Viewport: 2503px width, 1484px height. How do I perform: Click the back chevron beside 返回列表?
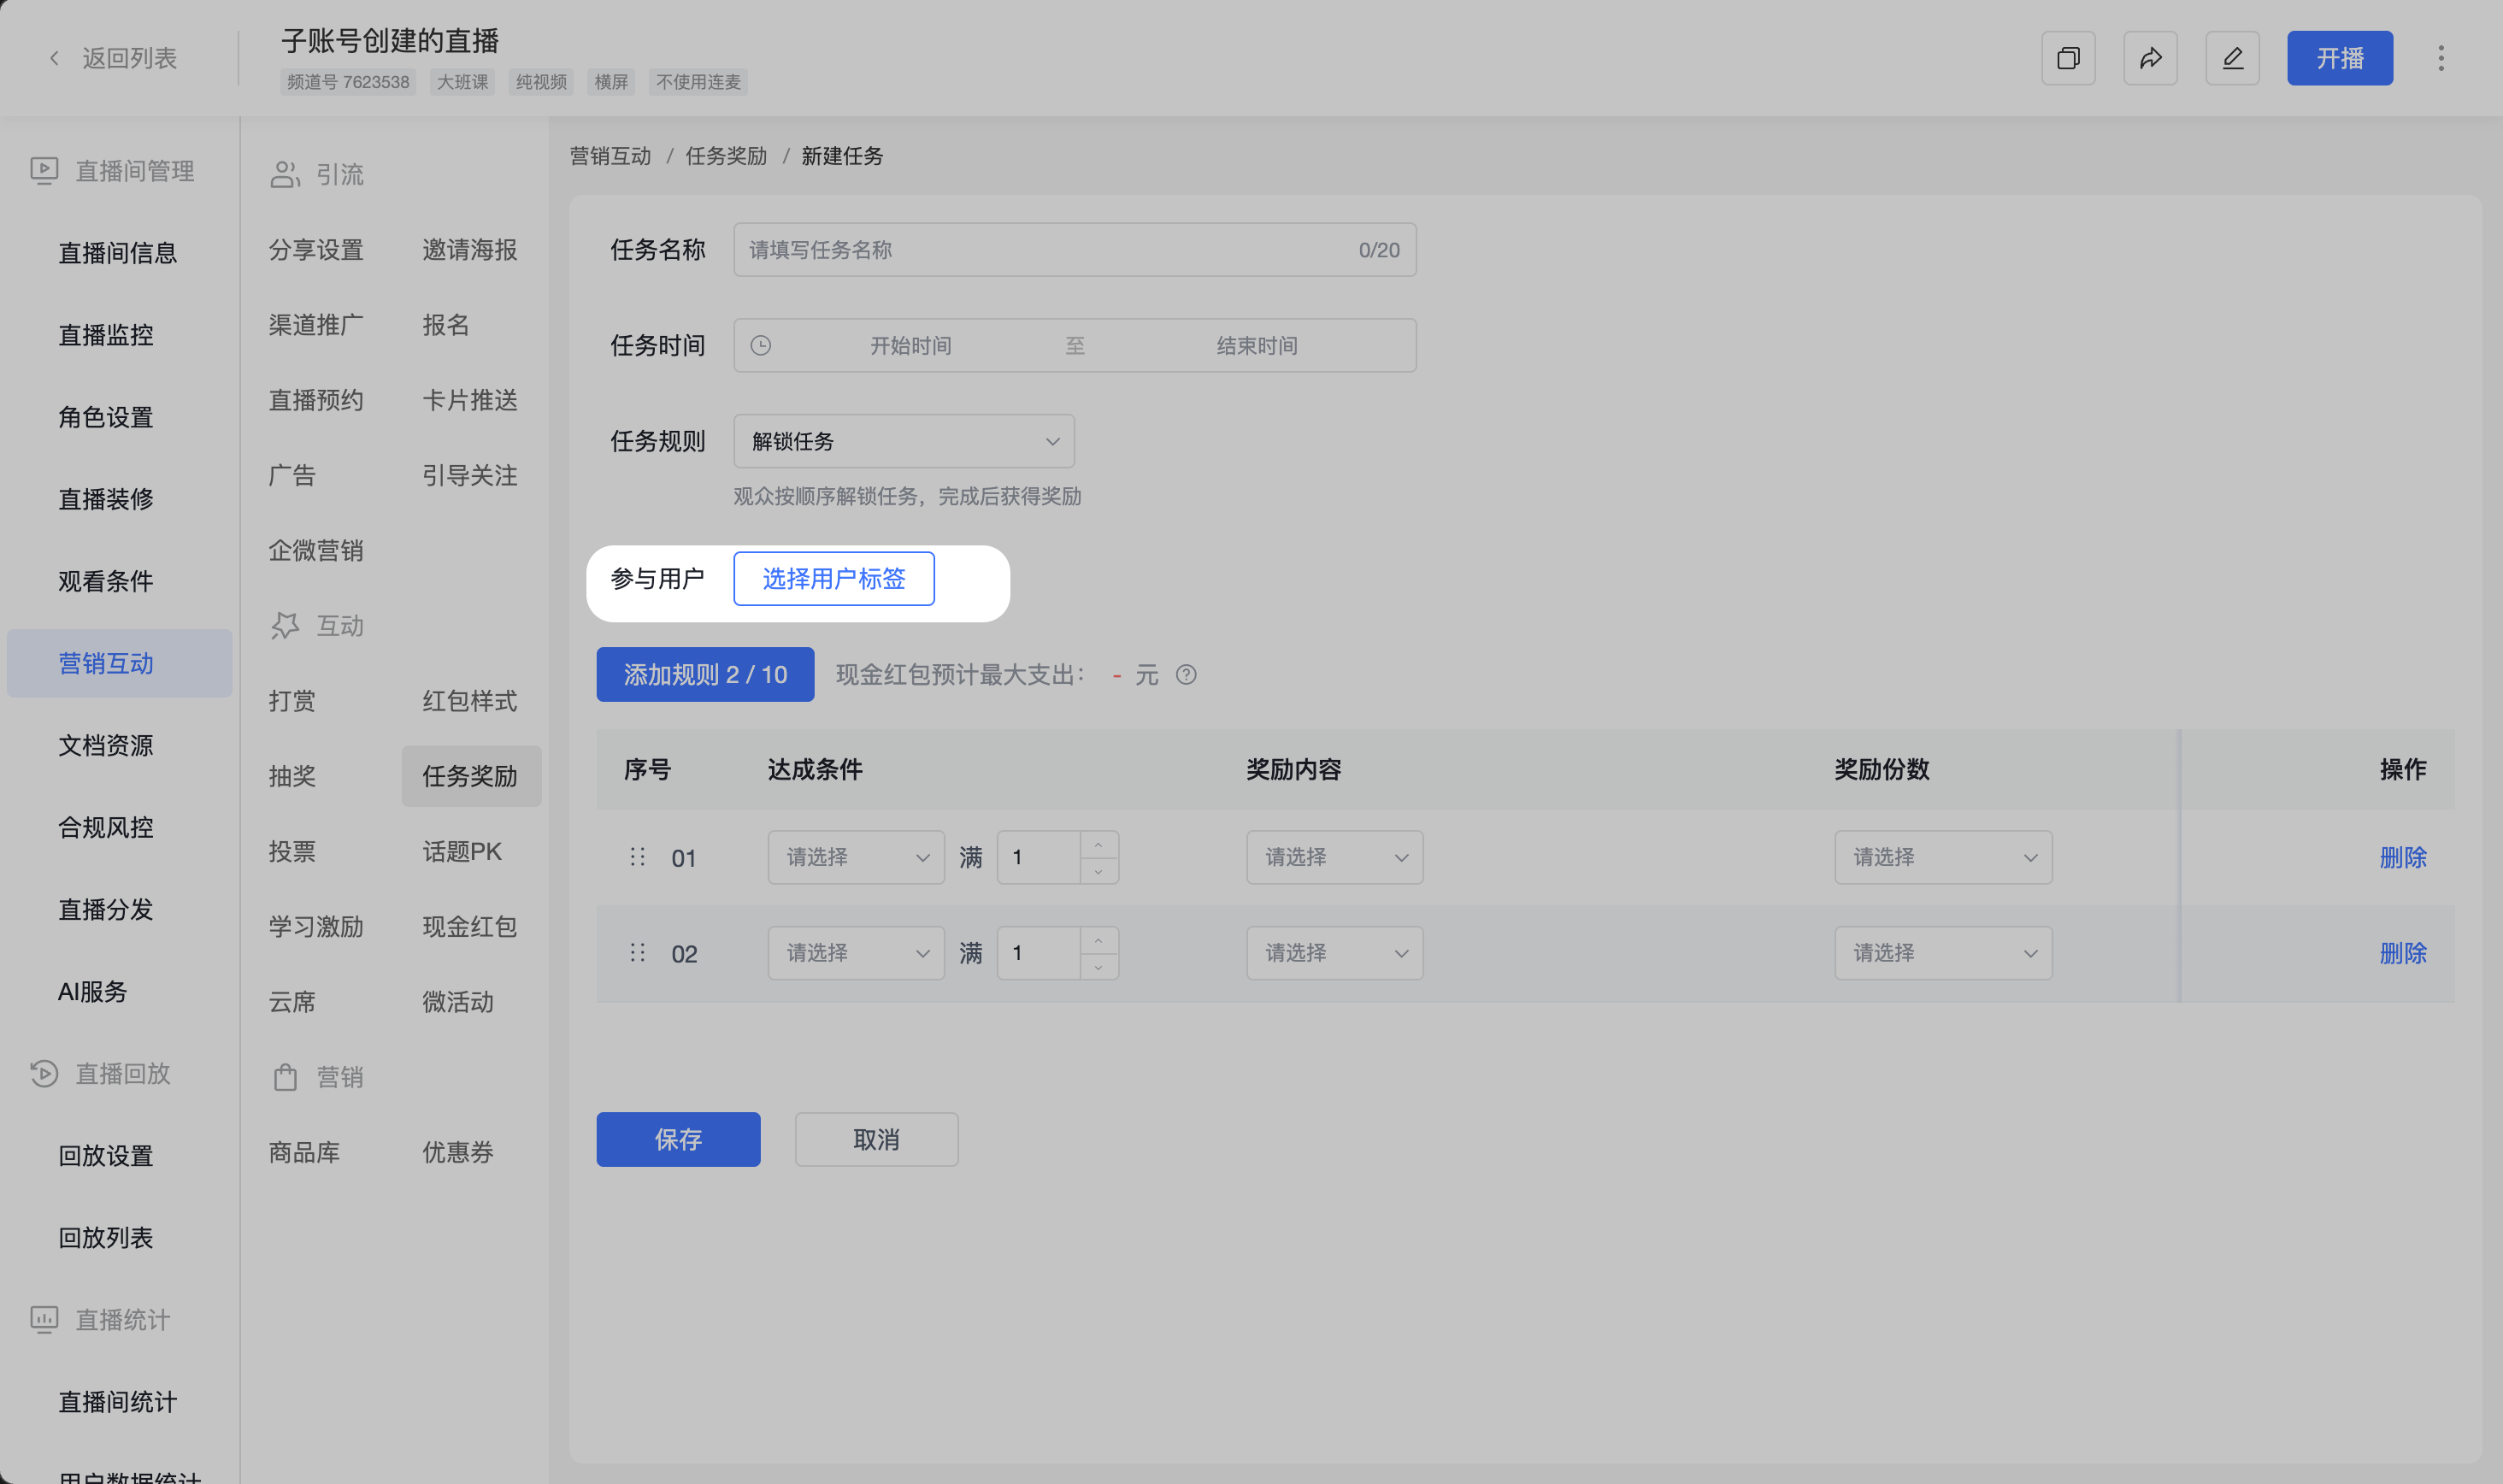tap(54, 58)
